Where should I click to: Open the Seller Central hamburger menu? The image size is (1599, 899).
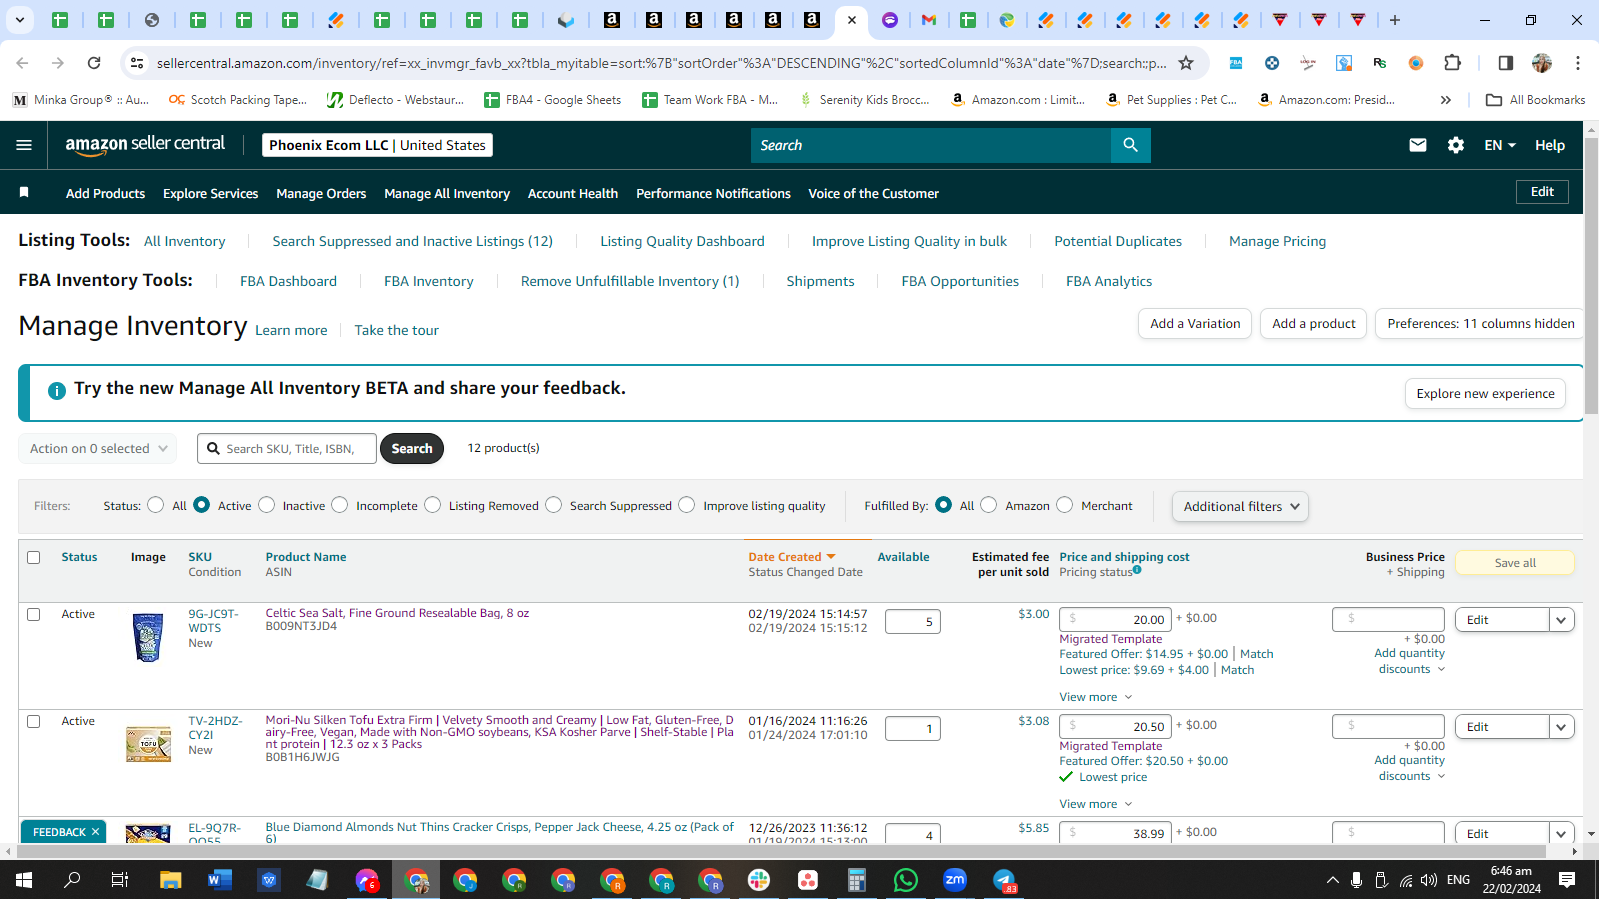24,145
